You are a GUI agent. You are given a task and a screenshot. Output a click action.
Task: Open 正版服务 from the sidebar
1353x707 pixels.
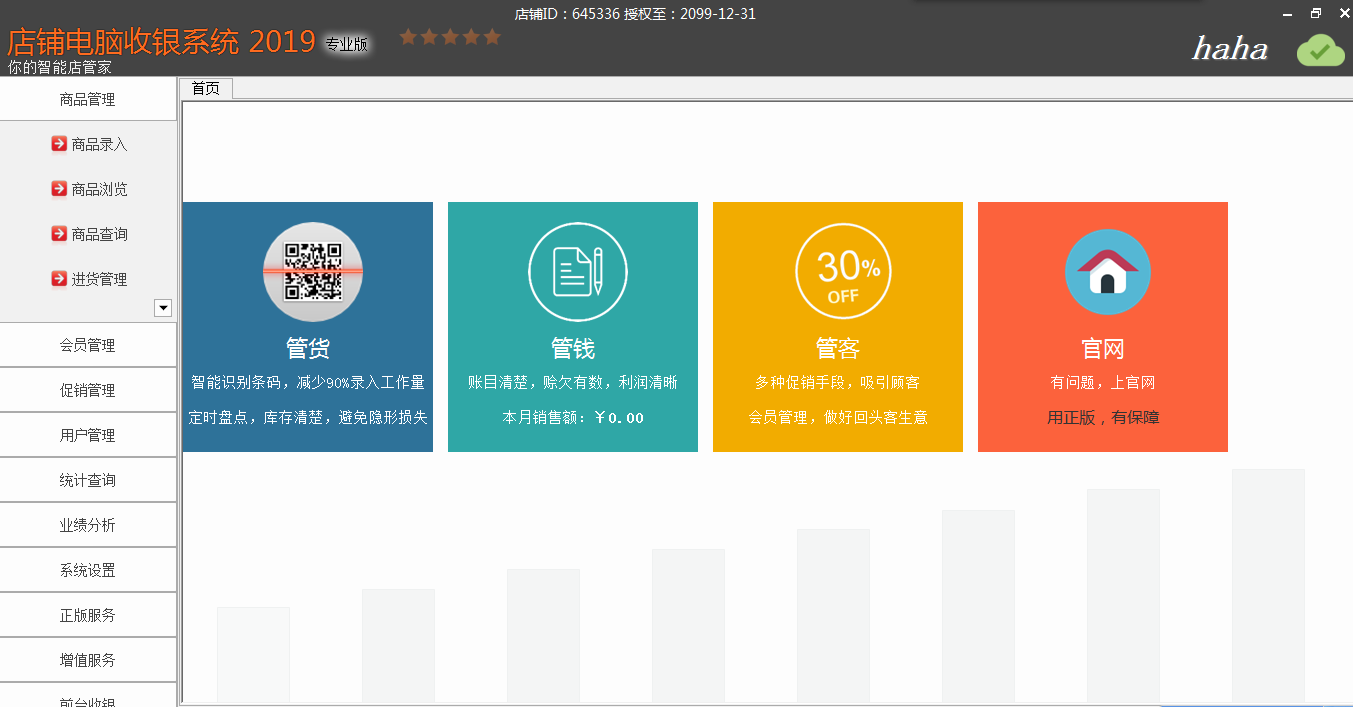click(88, 614)
